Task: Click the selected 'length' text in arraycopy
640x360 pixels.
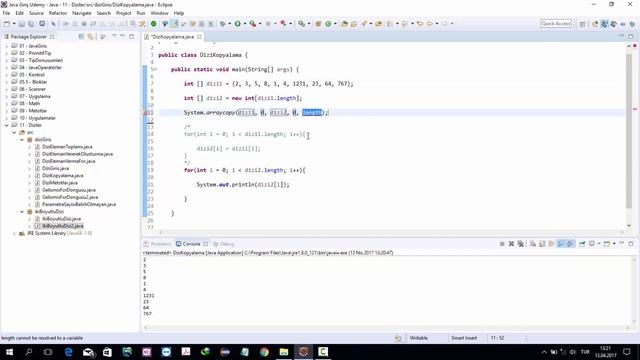Action: click(x=312, y=113)
